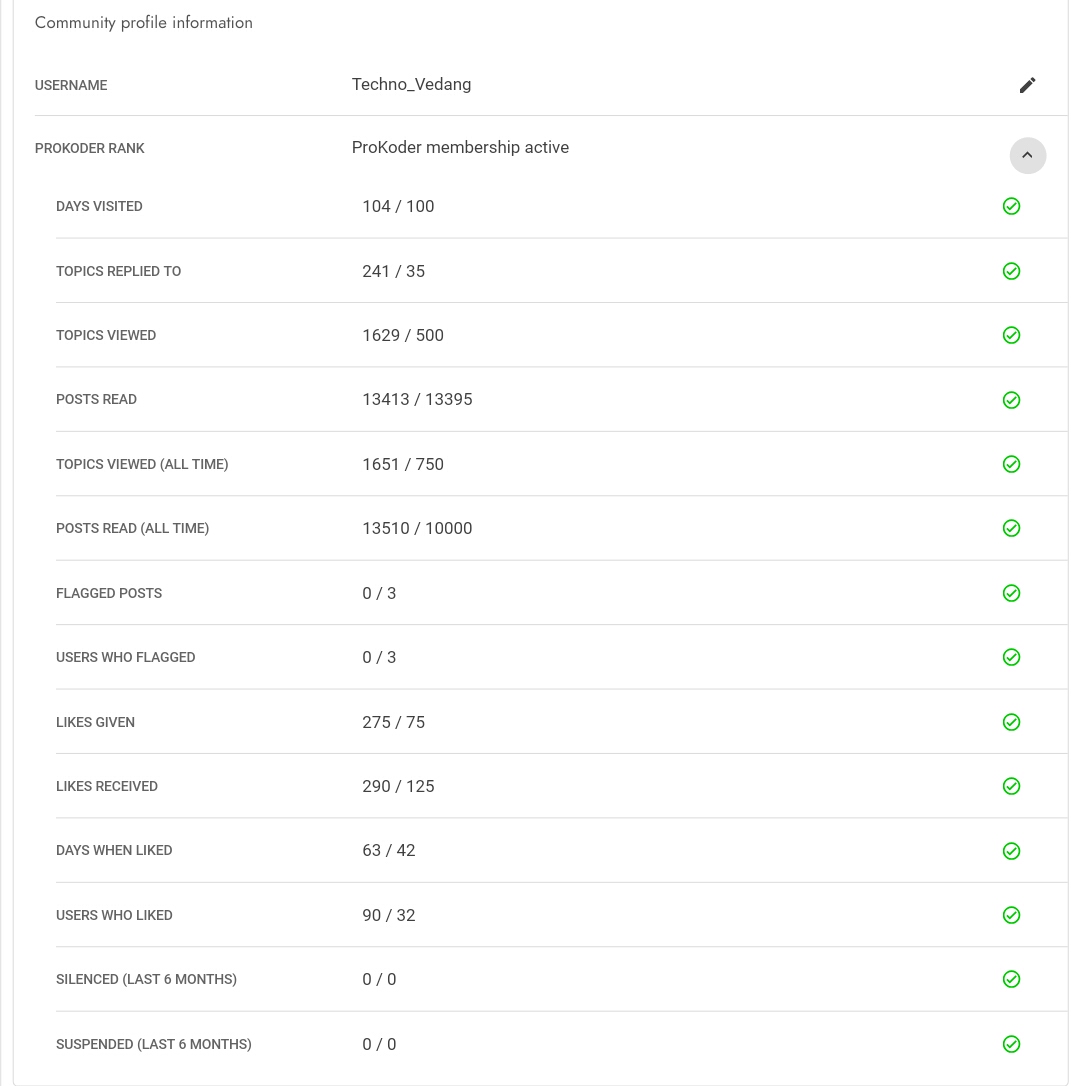Image resolution: width=1080 pixels, height=1086 pixels.
Task: Click the DAYS VISITED label
Action: (x=99, y=206)
